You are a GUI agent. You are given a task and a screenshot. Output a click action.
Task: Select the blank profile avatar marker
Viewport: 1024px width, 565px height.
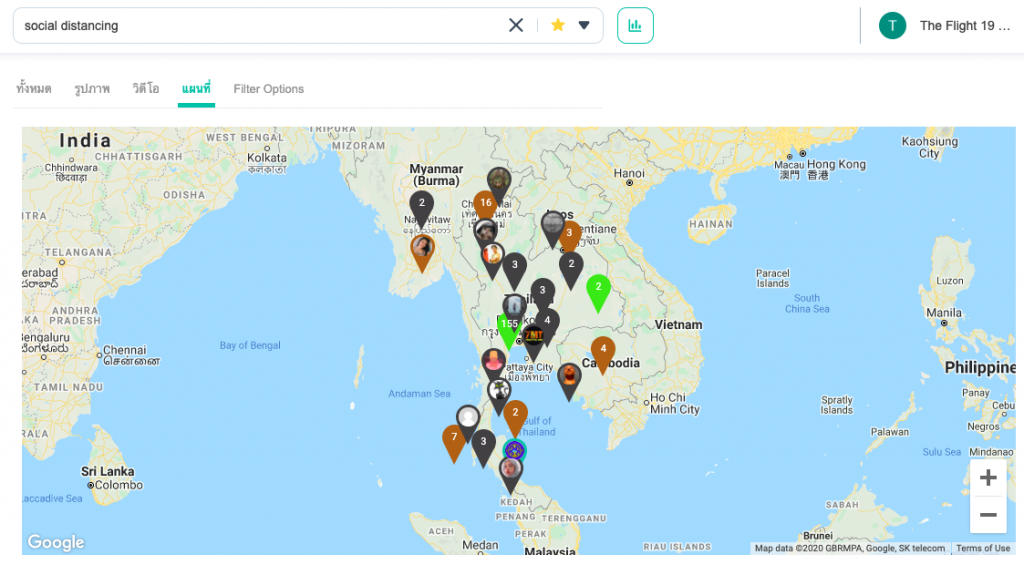pos(468,419)
